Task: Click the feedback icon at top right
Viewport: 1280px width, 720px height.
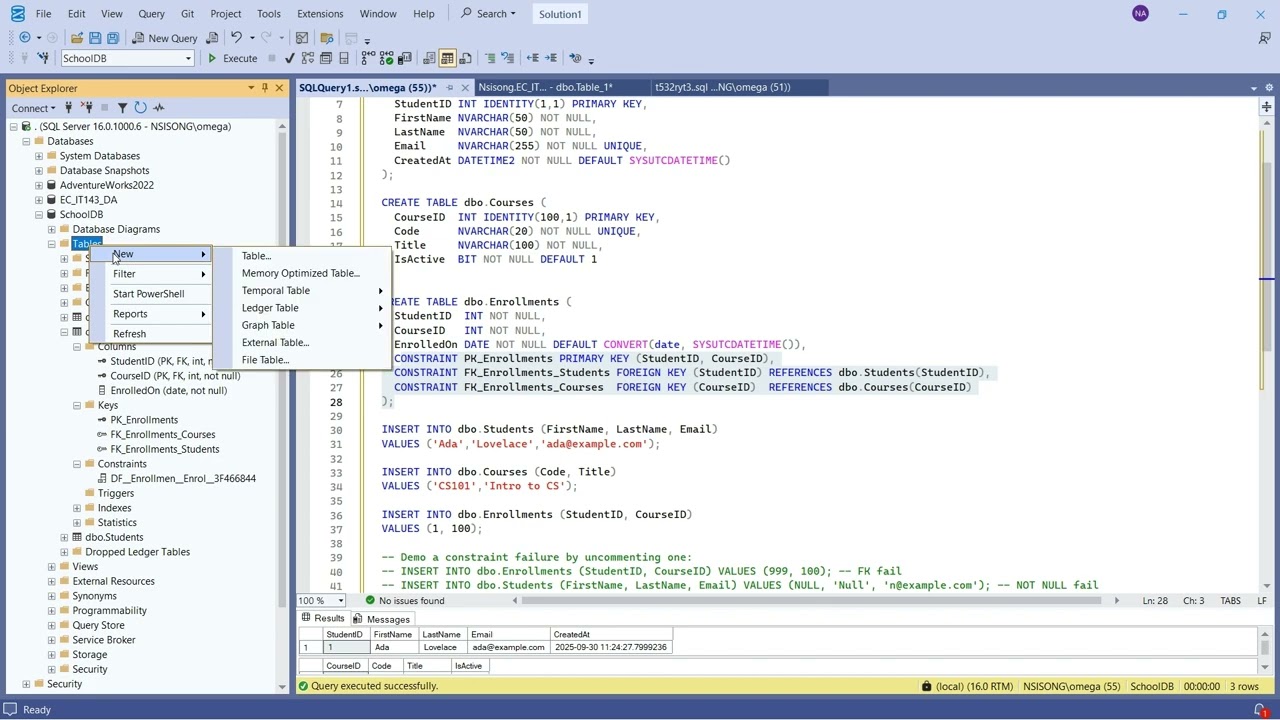Action: click(1264, 38)
